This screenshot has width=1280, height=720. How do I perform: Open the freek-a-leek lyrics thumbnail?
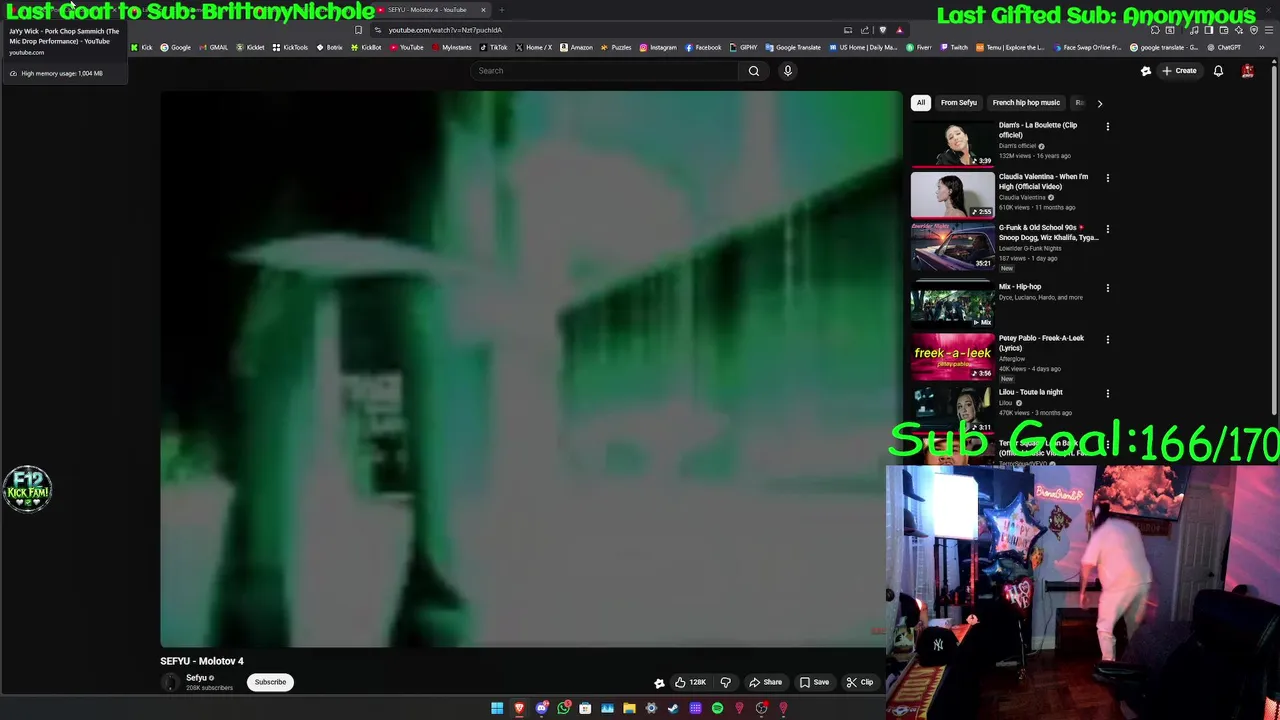coord(952,356)
